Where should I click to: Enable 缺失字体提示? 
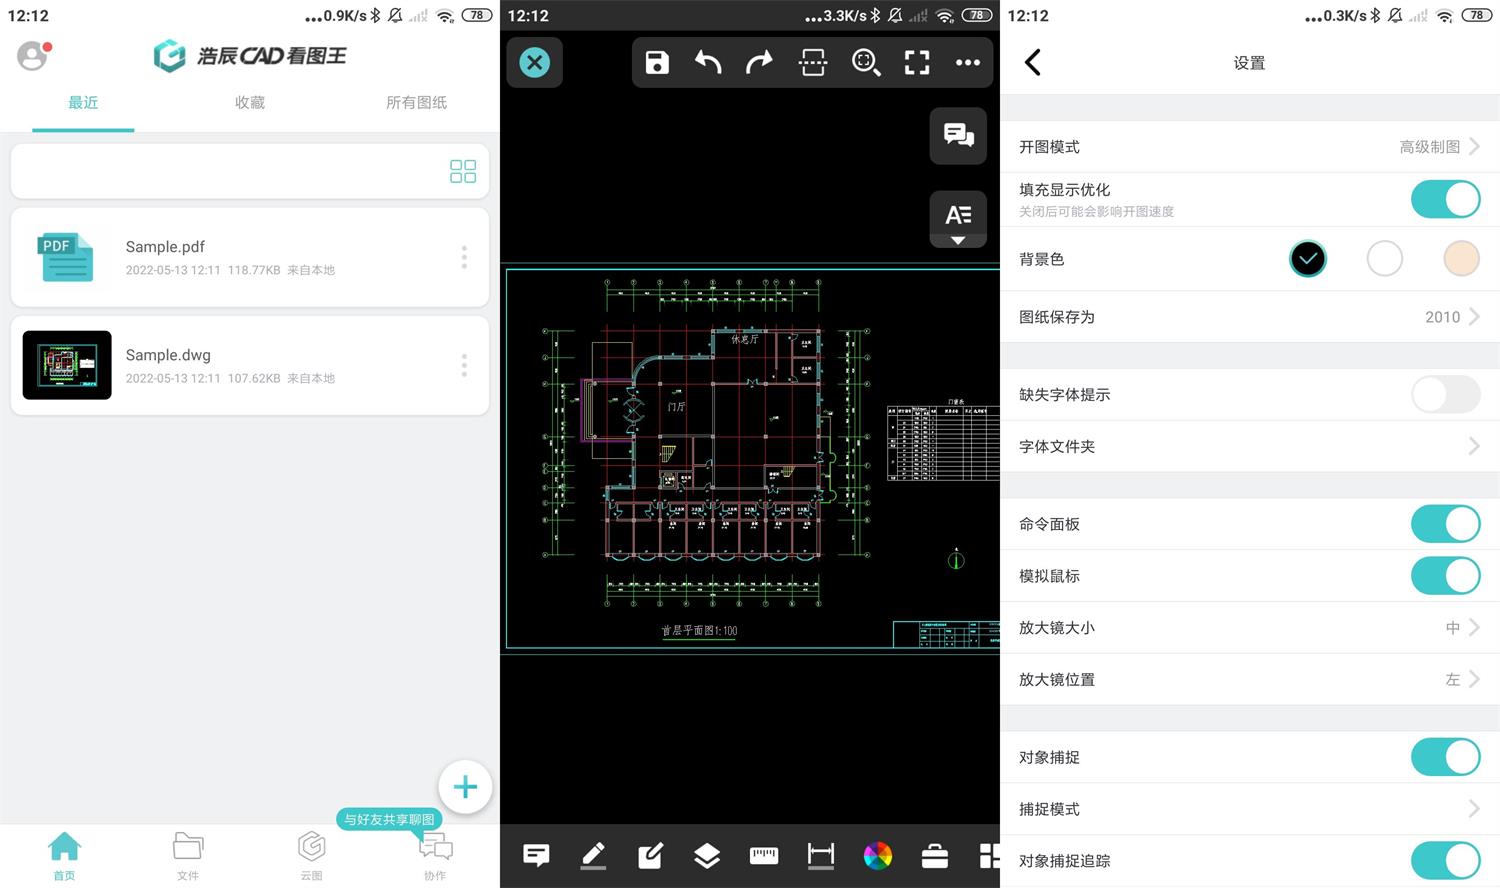click(1444, 394)
